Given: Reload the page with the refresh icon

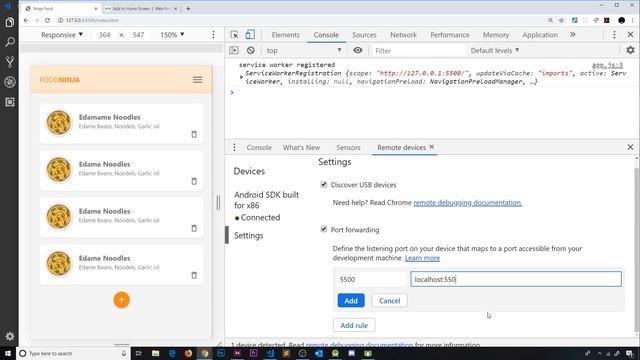Looking at the screenshot, I should click(47, 20).
